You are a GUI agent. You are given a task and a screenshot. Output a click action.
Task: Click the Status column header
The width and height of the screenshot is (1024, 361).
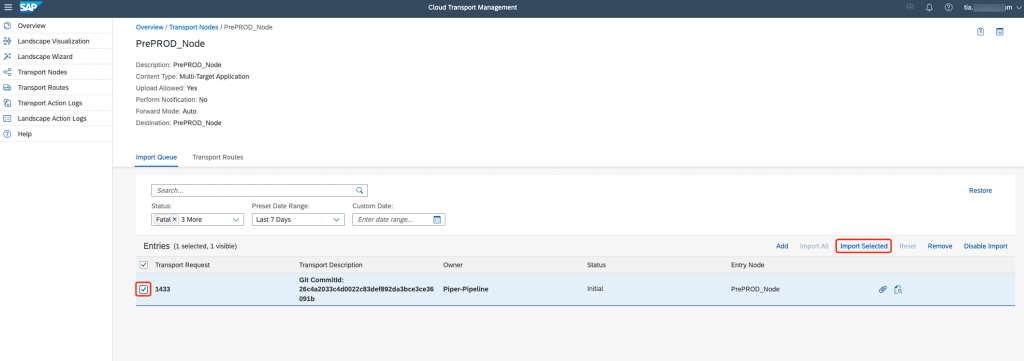point(596,265)
